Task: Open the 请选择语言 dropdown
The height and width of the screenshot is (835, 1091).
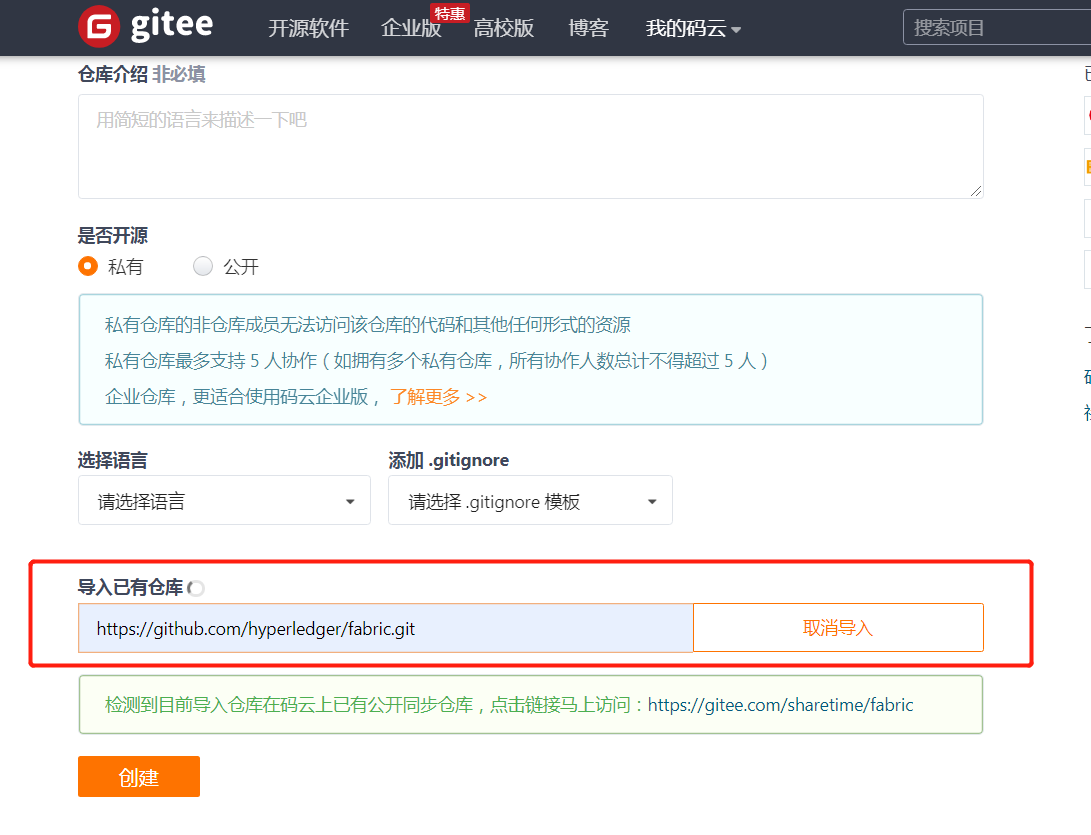Action: click(x=224, y=500)
